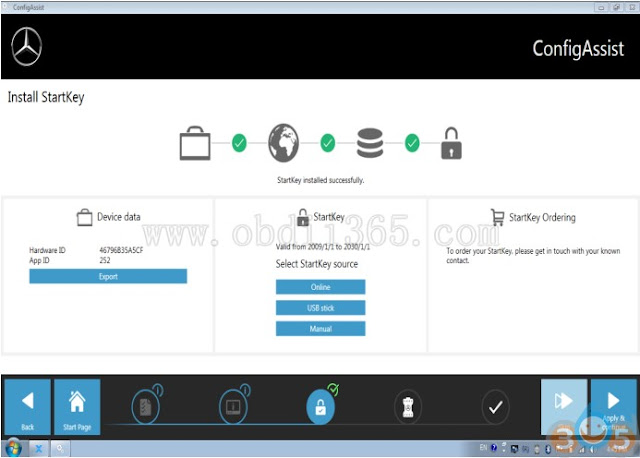Viewport: 640px width, 458px height.
Task: Click the green checkmark after the database
Action: point(412,143)
